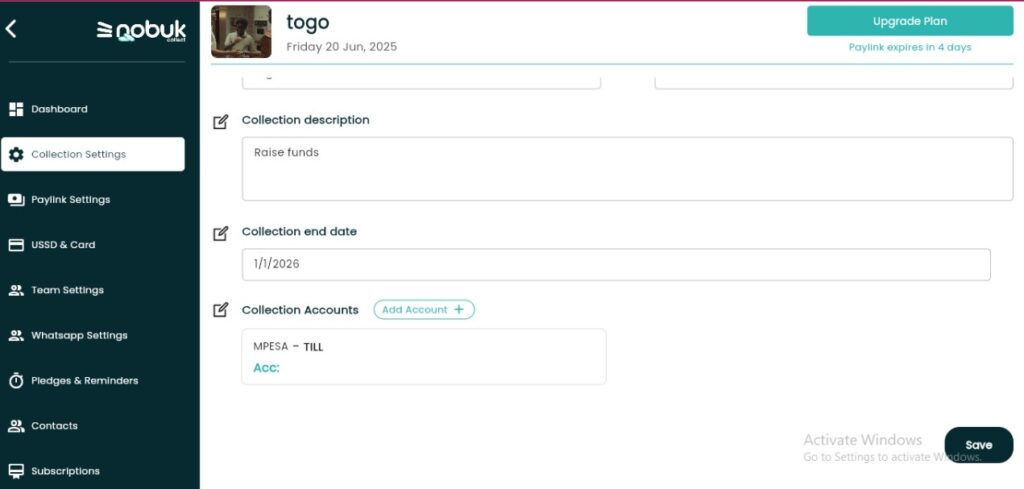Click the Collection end date field
This screenshot has width=1024, height=489.
click(x=616, y=265)
